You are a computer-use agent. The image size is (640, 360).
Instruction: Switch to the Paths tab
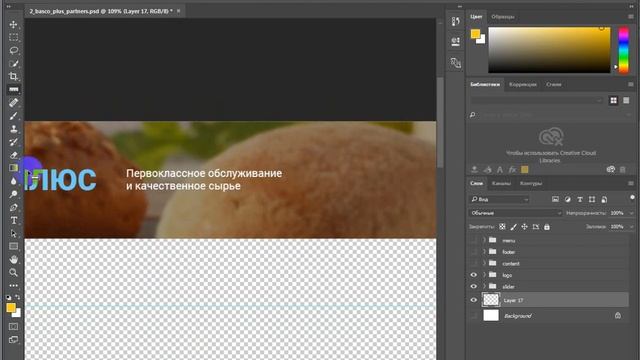531,183
